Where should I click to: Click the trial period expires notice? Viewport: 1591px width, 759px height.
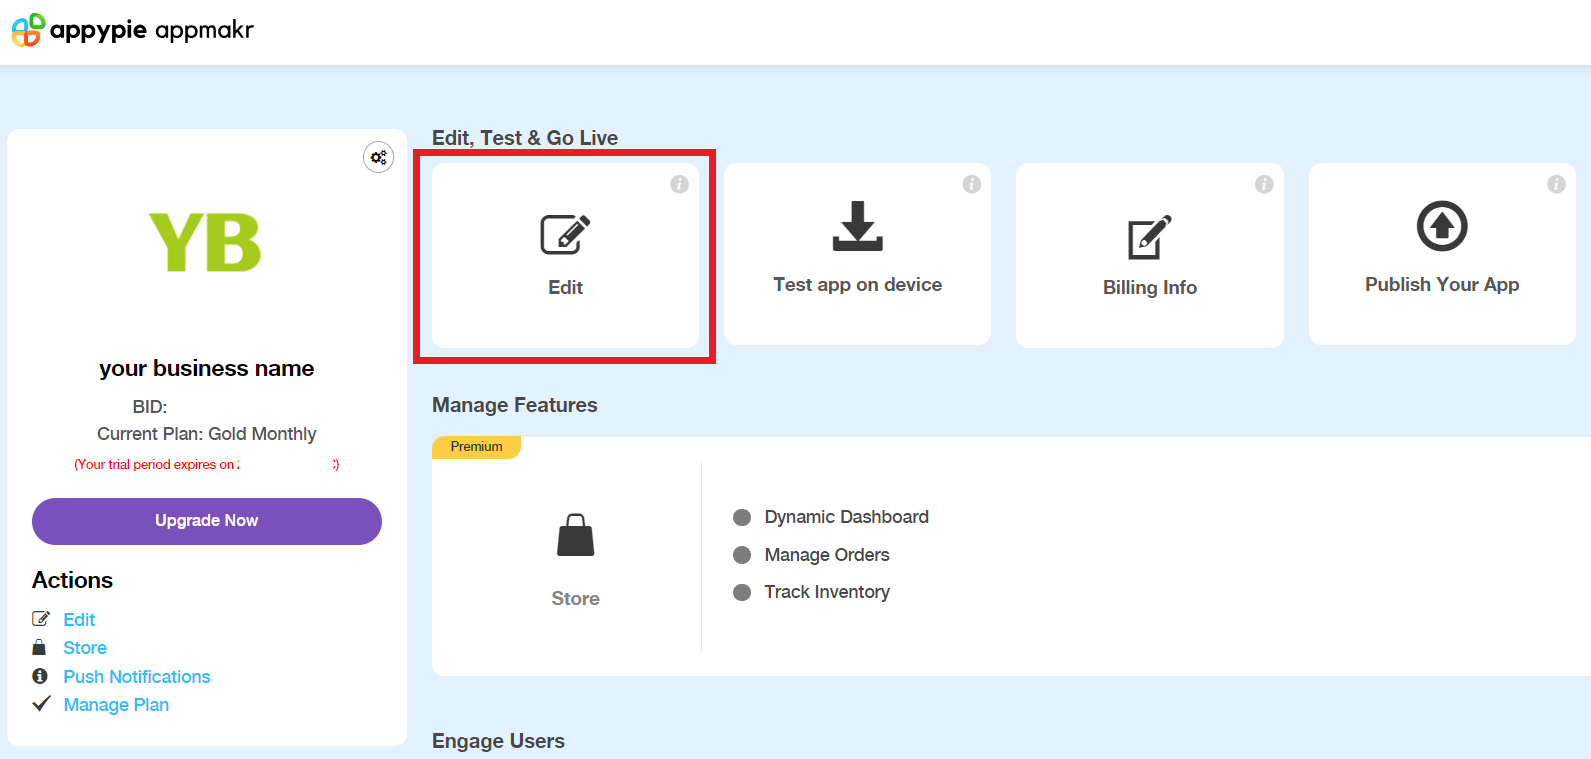(207, 465)
